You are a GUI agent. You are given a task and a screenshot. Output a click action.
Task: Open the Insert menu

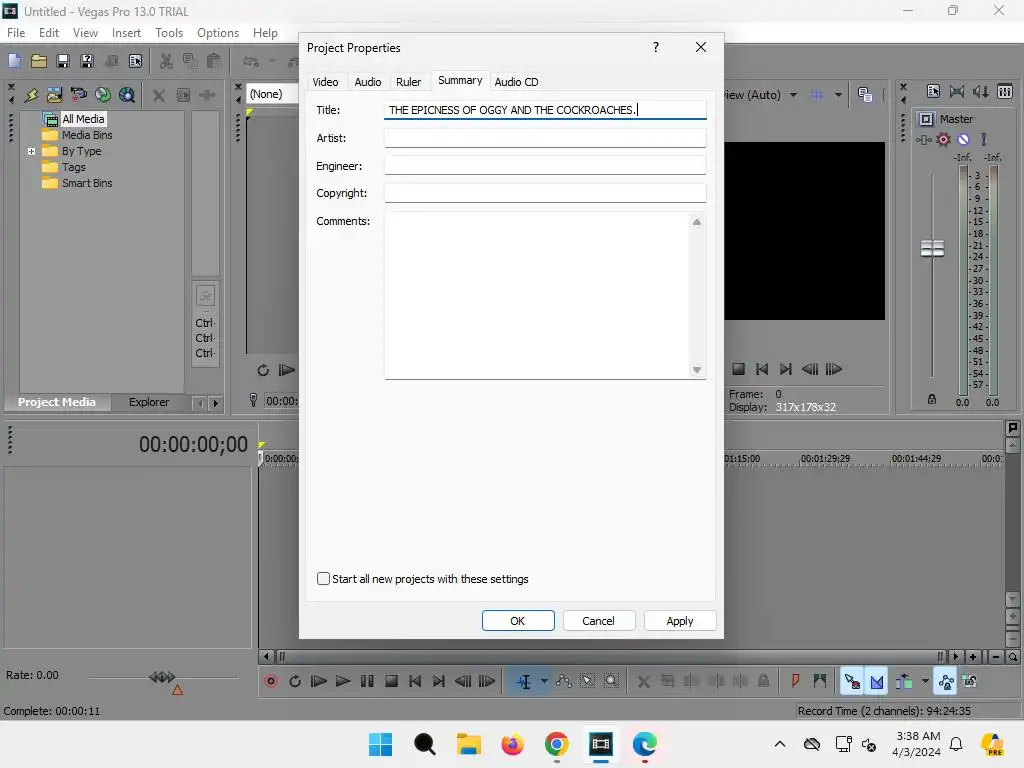point(126,33)
